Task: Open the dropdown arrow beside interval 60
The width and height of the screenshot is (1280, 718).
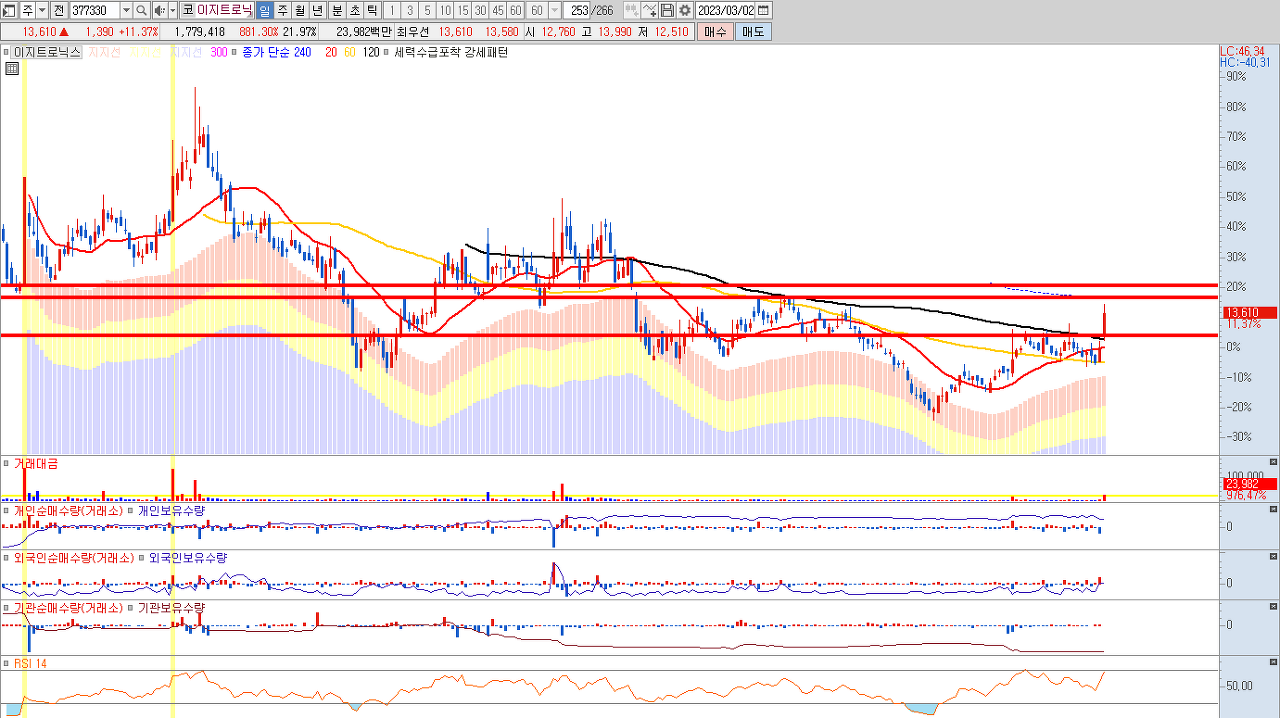Action: 555,10
